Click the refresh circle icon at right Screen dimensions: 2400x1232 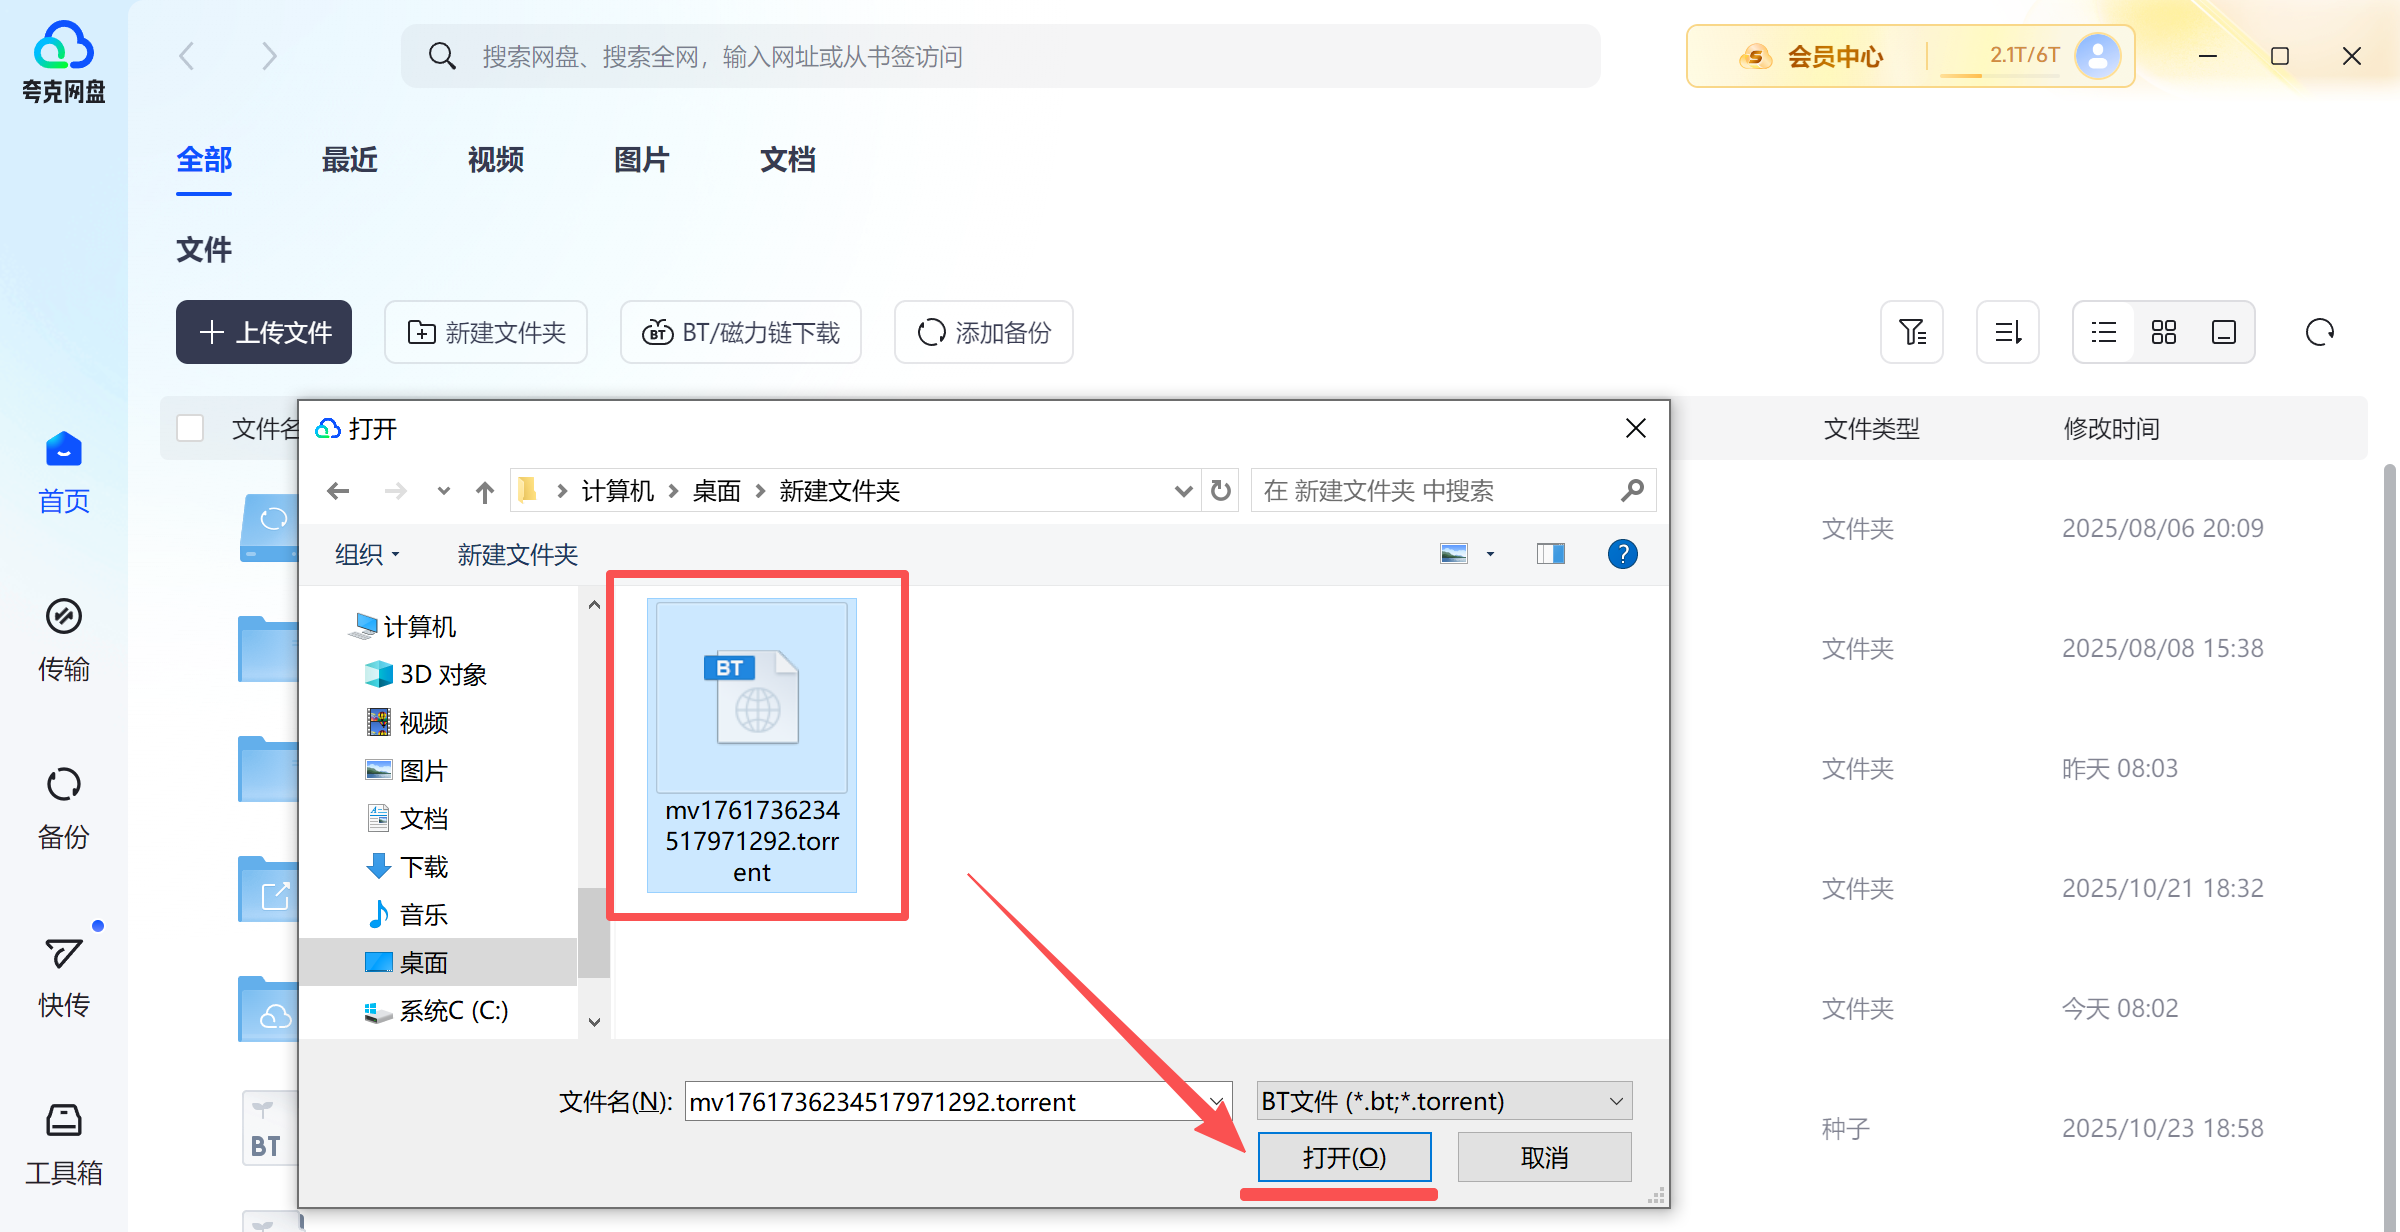[2319, 332]
